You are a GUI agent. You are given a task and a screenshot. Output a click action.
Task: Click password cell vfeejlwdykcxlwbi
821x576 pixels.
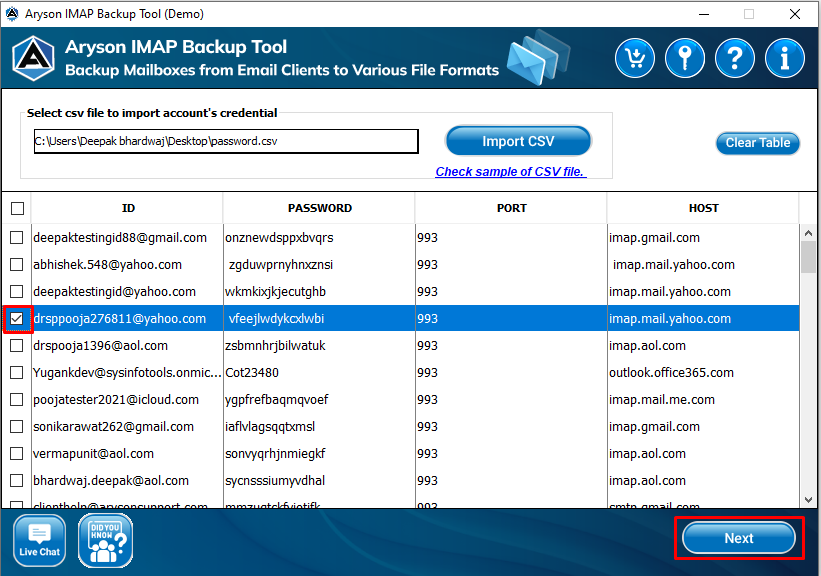point(319,318)
